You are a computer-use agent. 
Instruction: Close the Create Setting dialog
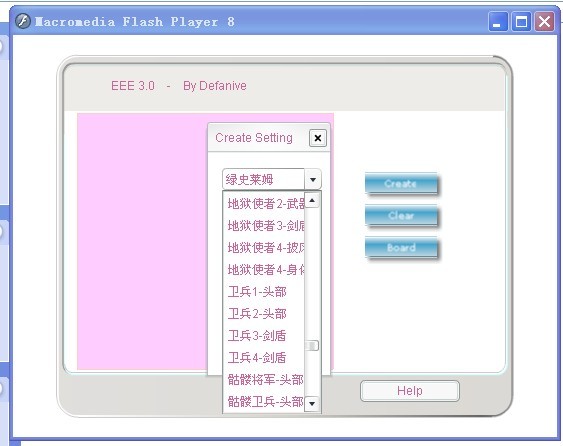(x=318, y=138)
